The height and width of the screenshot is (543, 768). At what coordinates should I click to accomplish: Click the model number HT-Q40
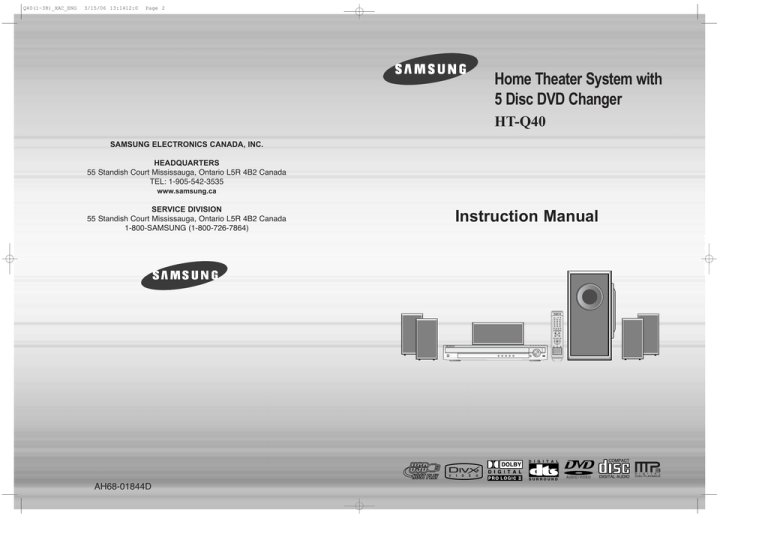[520, 121]
